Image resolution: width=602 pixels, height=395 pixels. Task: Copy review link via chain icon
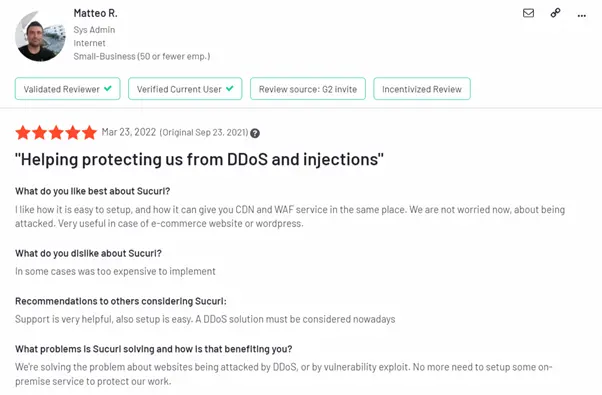[x=555, y=13]
